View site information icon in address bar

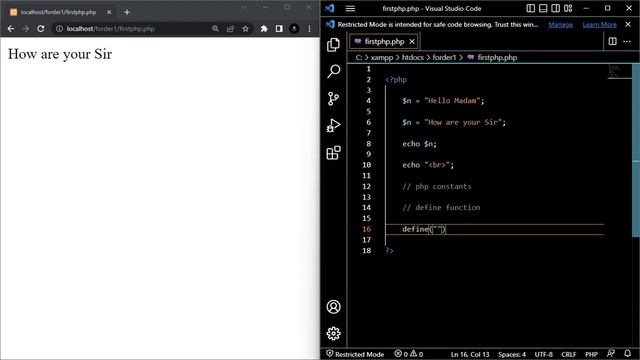[59, 29]
